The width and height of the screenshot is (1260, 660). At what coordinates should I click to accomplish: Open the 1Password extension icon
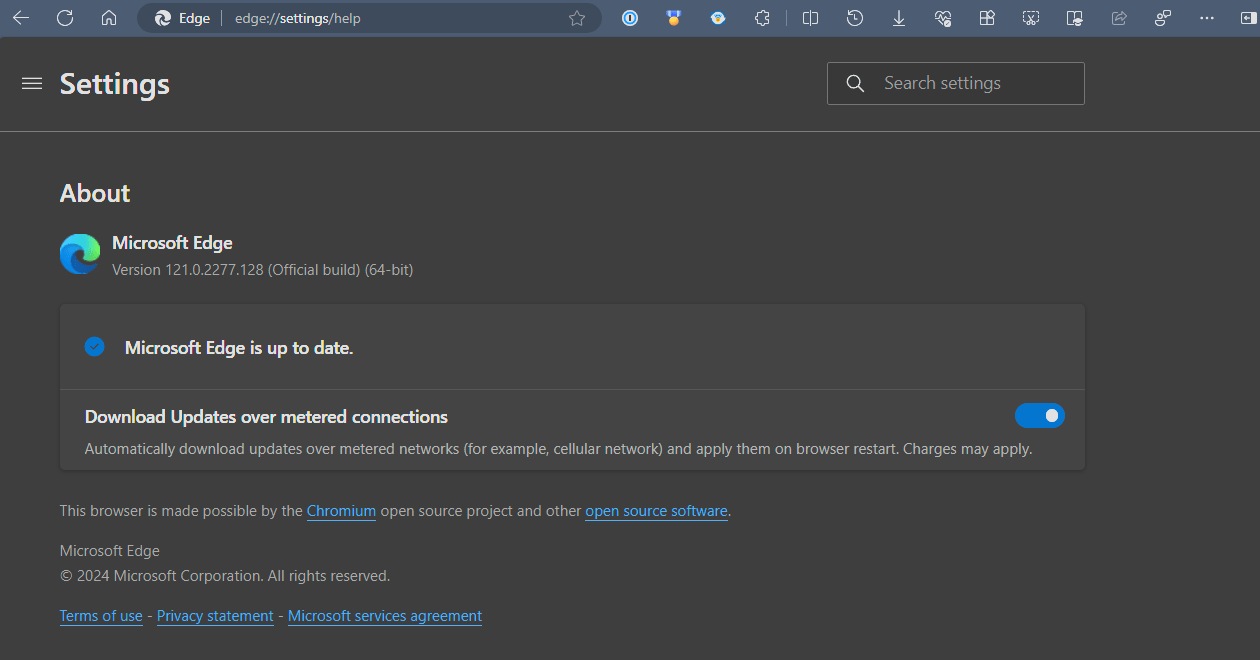pyautogui.click(x=630, y=18)
